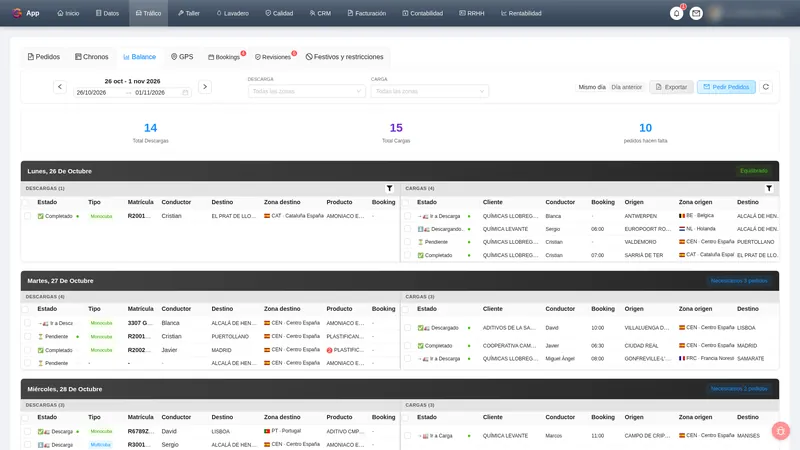Viewport: 800px width, 450px height.
Task: Click the VILLALUENGA origin cell
Action: click(647, 328)
